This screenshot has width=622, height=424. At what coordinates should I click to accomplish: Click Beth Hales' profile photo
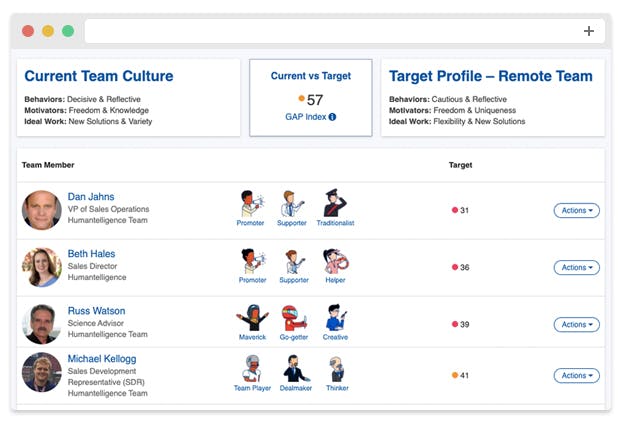[x=42, y=267]
